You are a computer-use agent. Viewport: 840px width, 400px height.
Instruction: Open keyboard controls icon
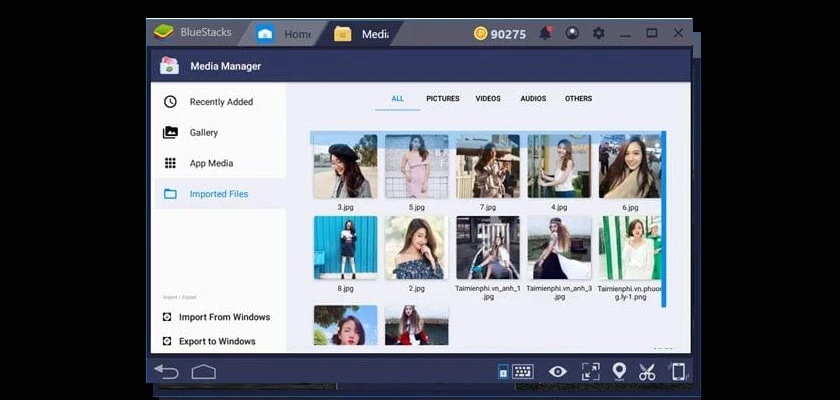(522, 371)
